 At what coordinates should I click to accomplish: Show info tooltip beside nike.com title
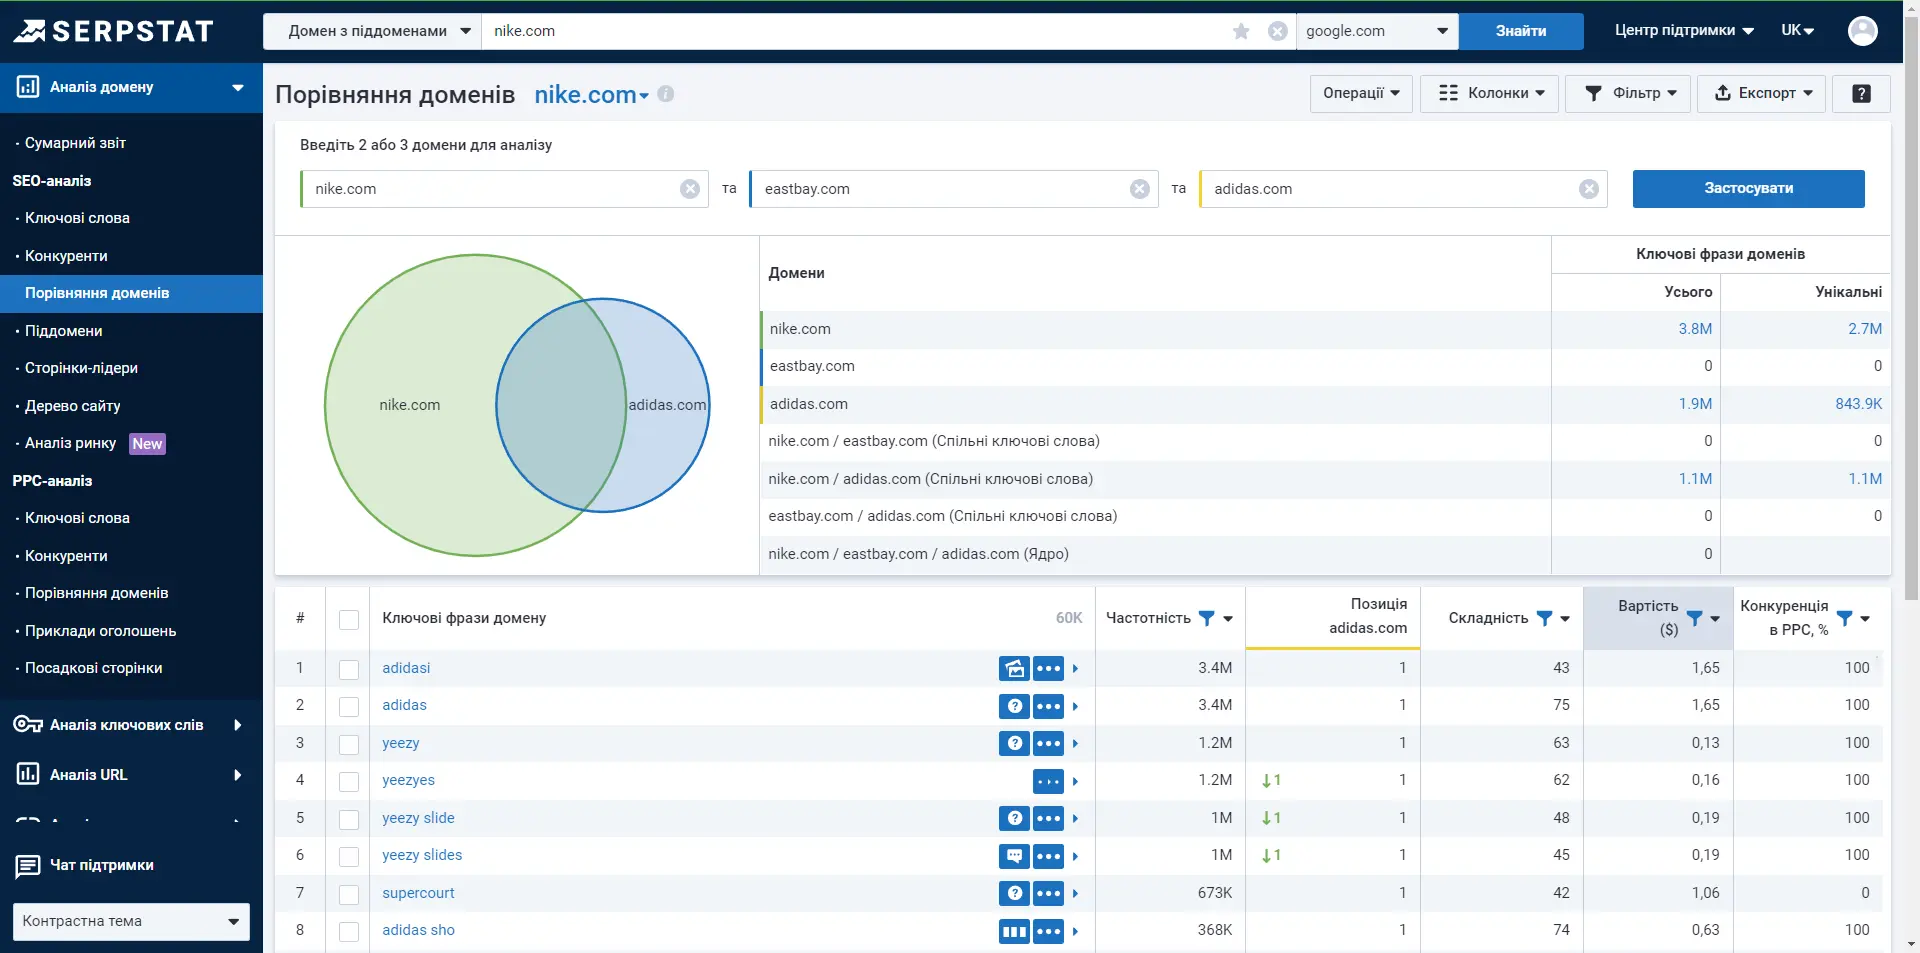[x=666, y=94]
